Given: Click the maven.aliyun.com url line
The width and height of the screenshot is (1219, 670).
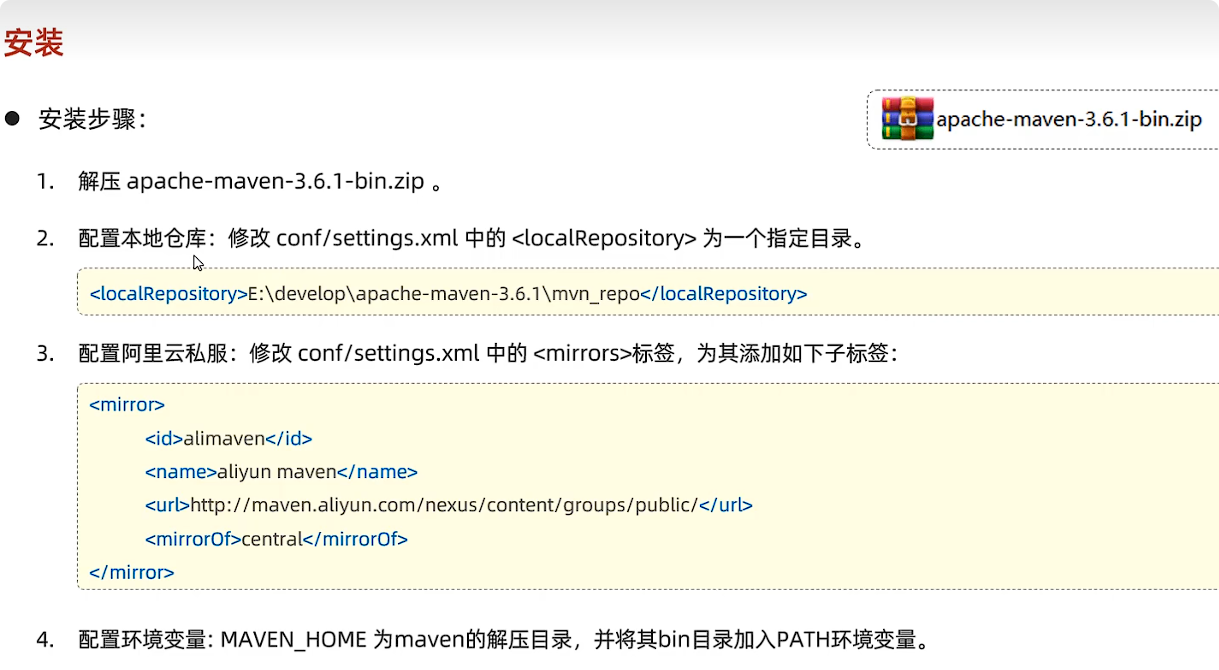Looking at the screenshot, I should pyautogui.click(x=448, y=505).
